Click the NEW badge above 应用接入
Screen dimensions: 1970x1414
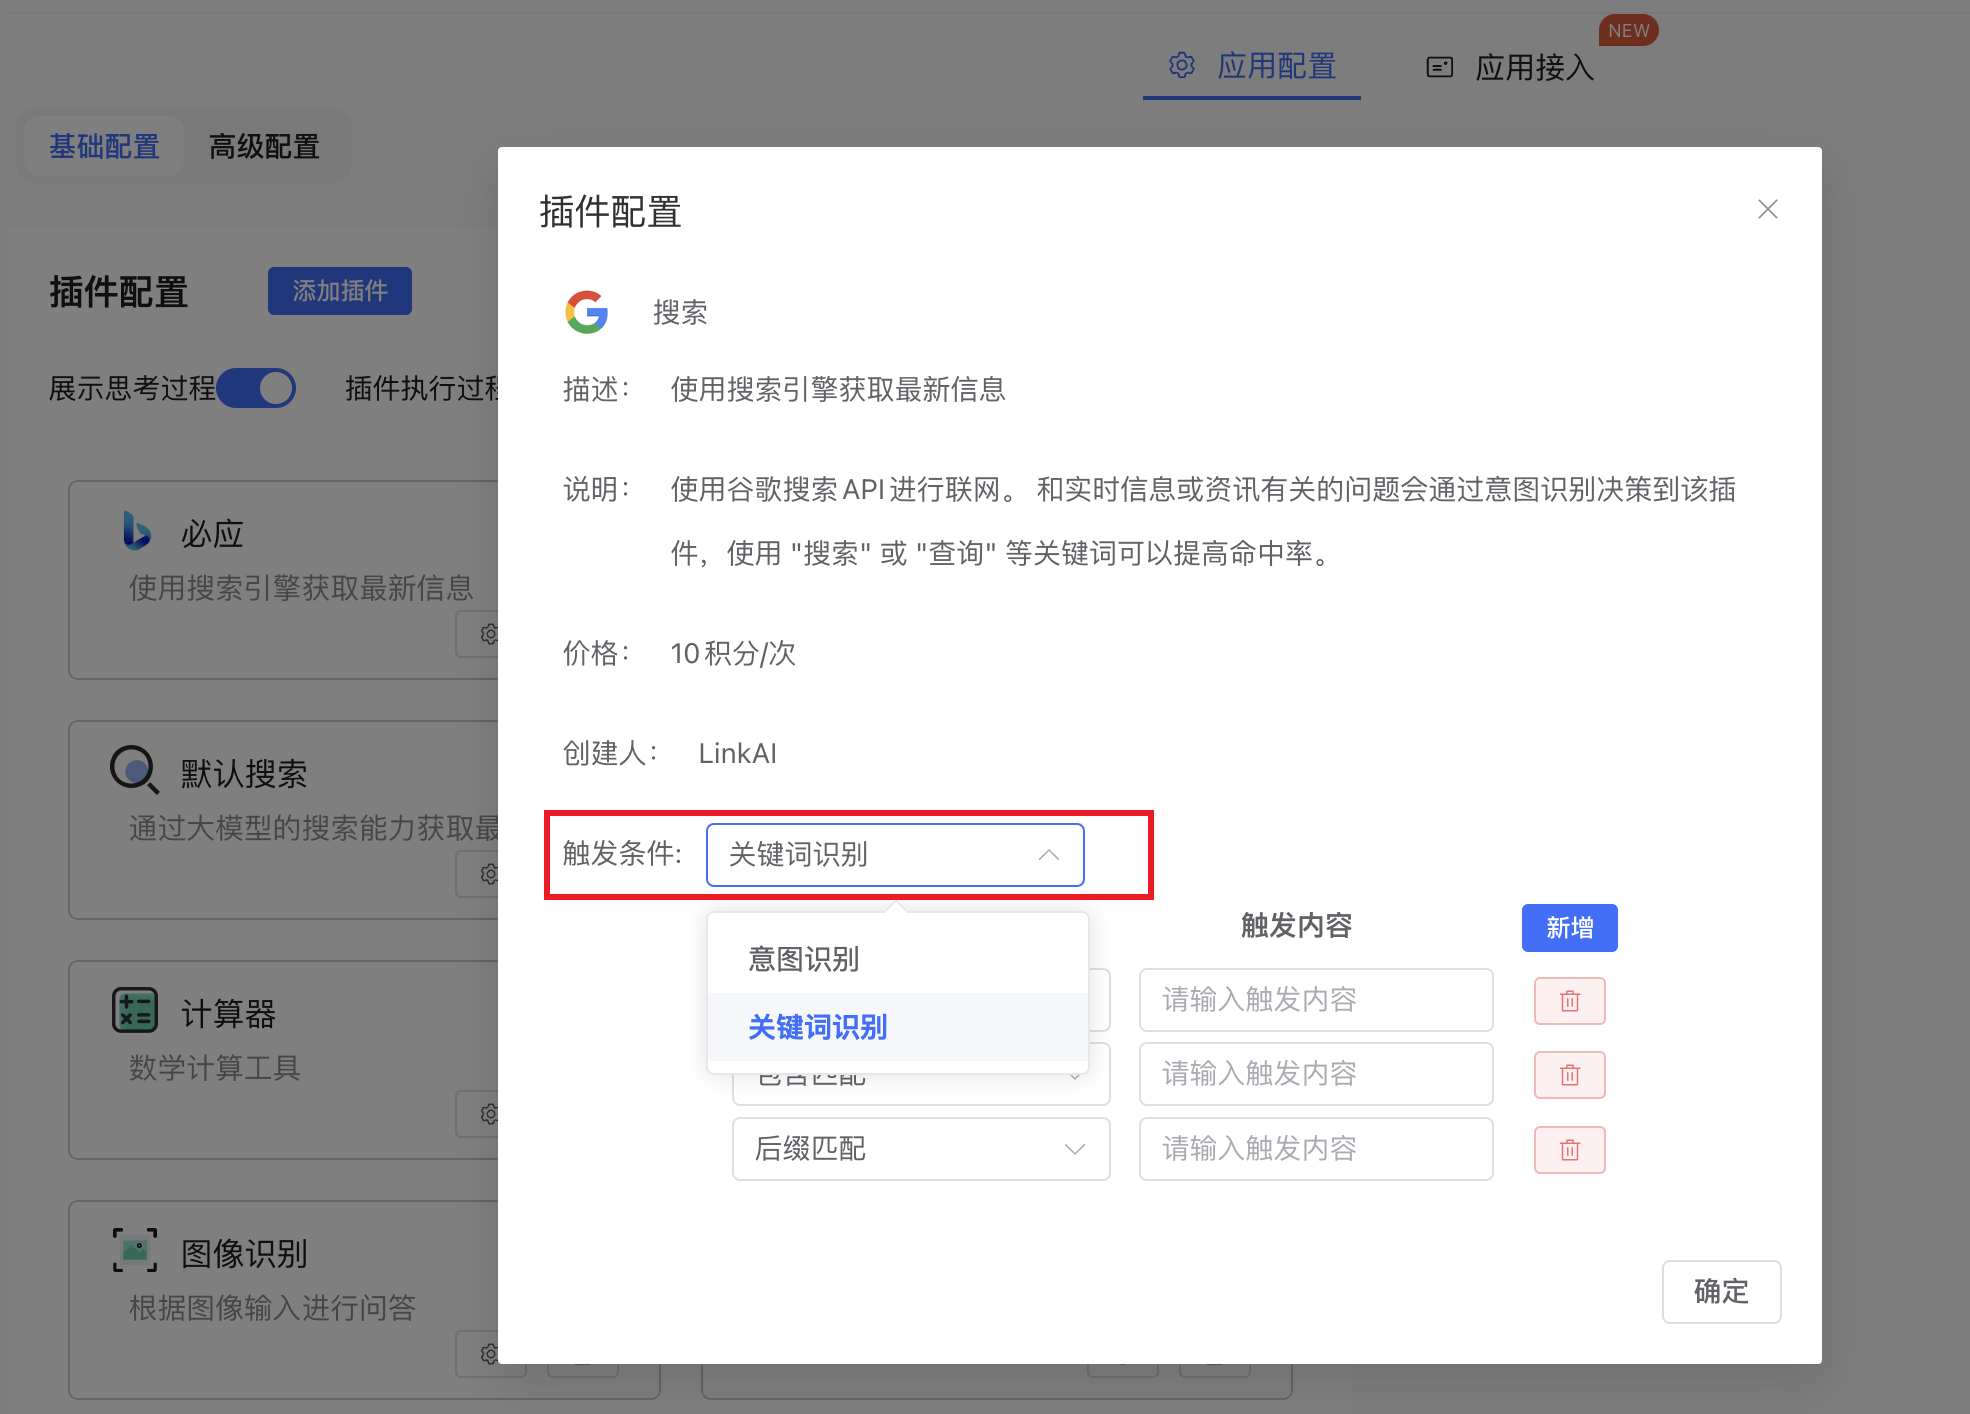[x=1628, y=31]
